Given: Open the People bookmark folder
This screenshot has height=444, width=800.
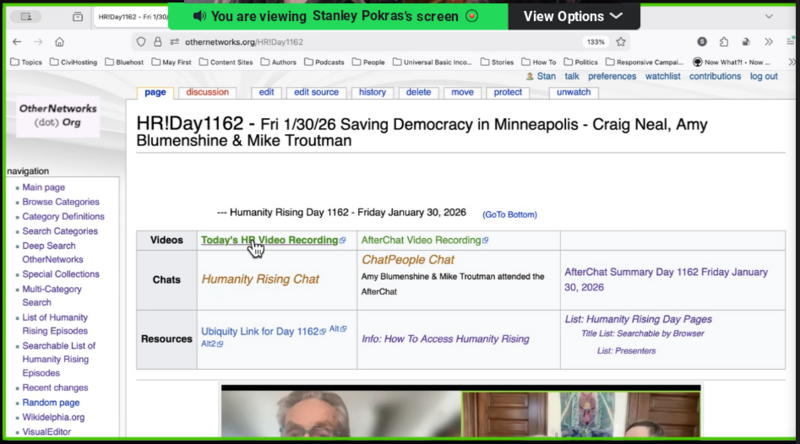Looking at the screenshot, I should click(x=368, y=62).
